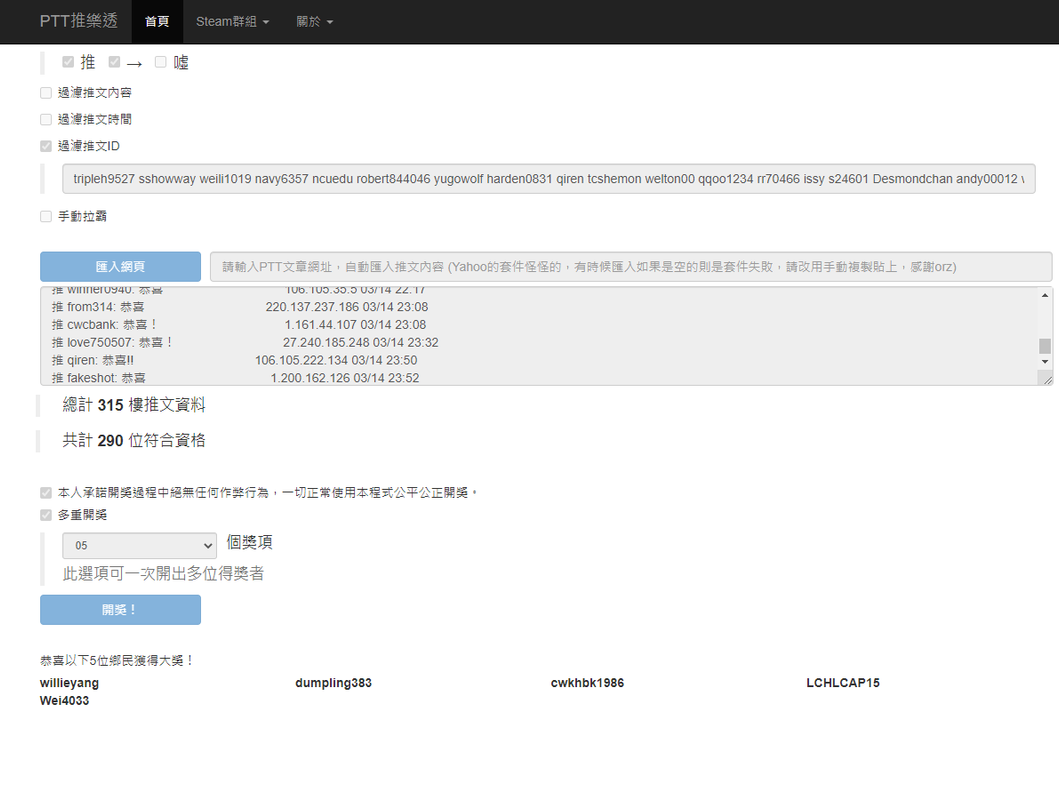This screenshot has width=1059, height=800.
Task: Click scroll-up arrow of comments textarea
Action: [1045, 295]
